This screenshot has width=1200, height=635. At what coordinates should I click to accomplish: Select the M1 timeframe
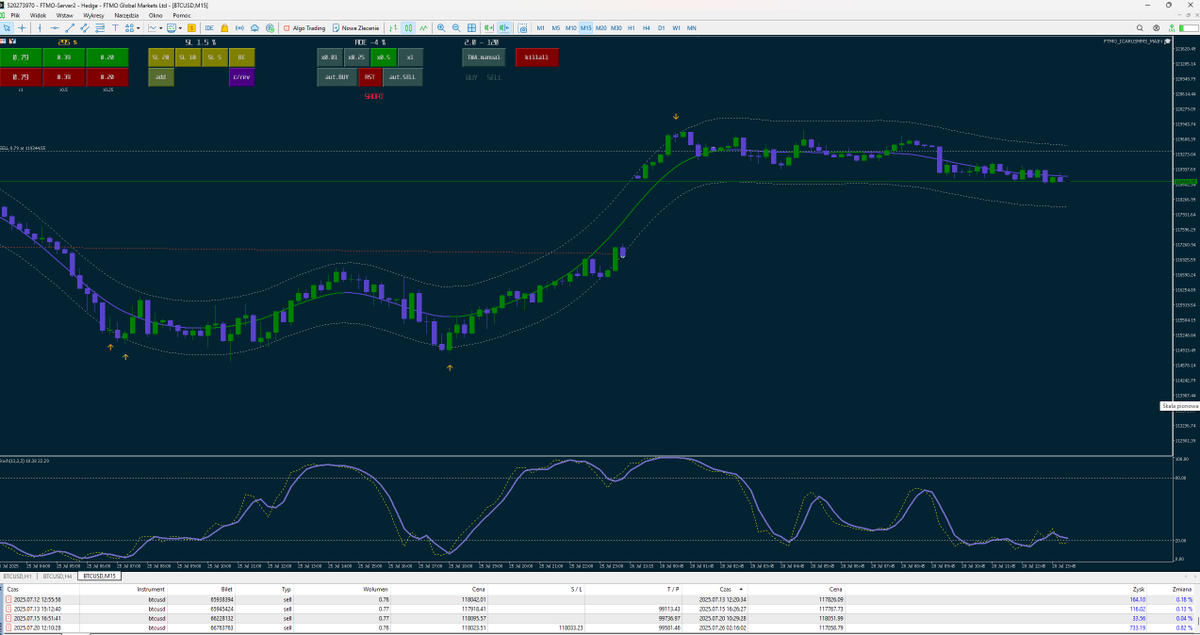tap(540, 28)
